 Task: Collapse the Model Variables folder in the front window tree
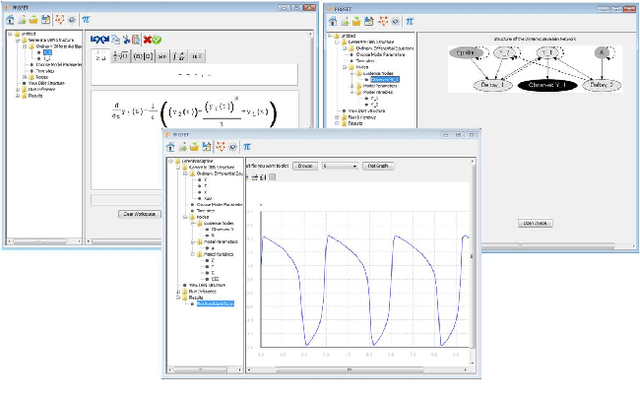pos(193,254)
